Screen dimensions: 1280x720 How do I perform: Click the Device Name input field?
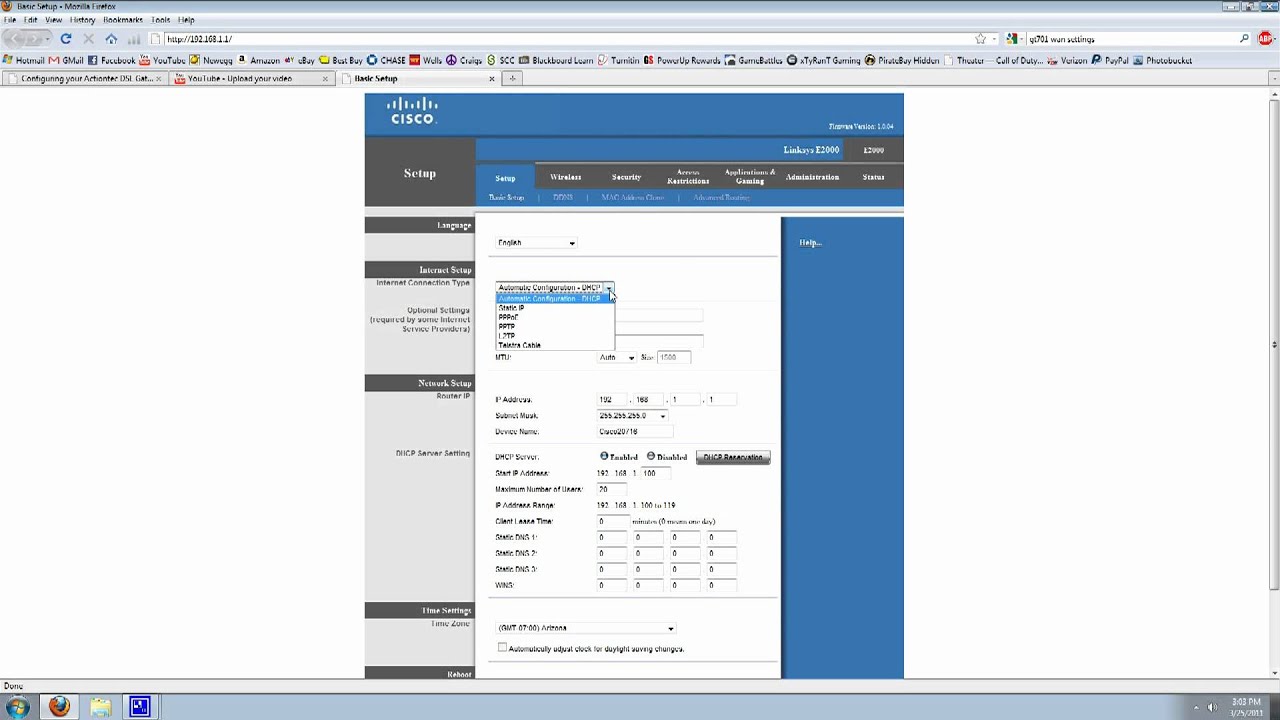click(634, 432)
